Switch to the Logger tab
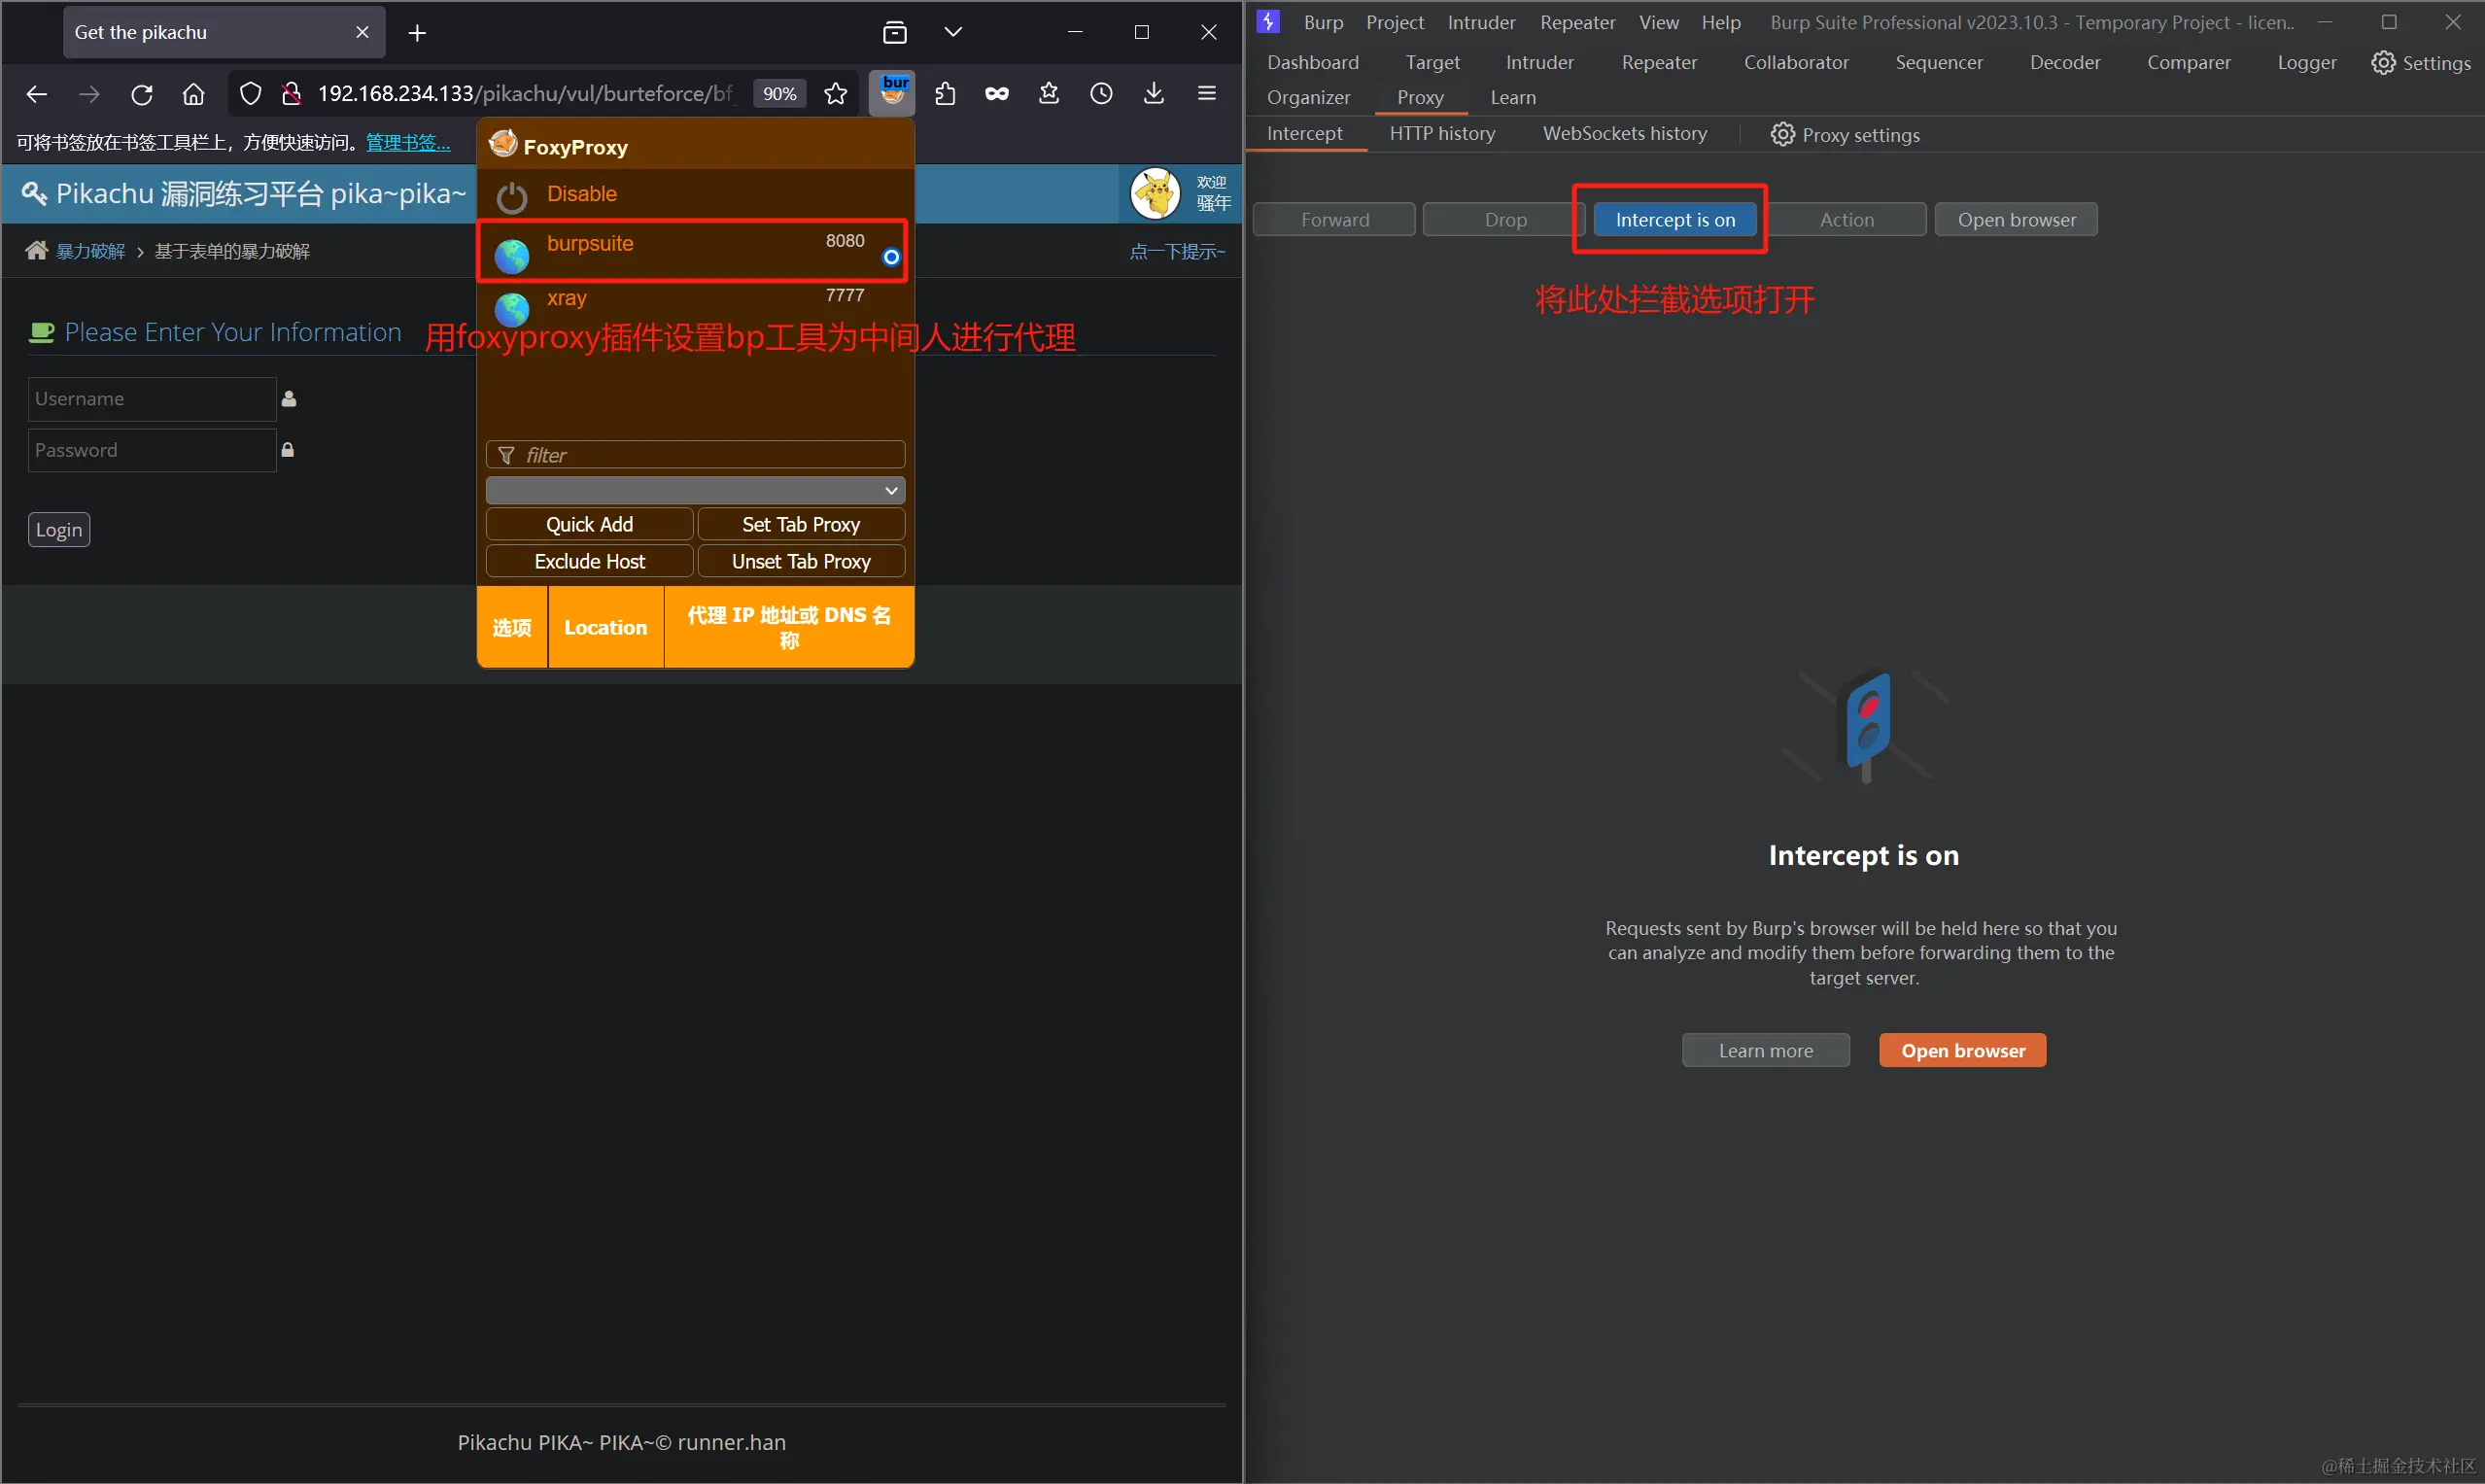Viewport: 2485px width, 1484px height. click(2307, 62)
